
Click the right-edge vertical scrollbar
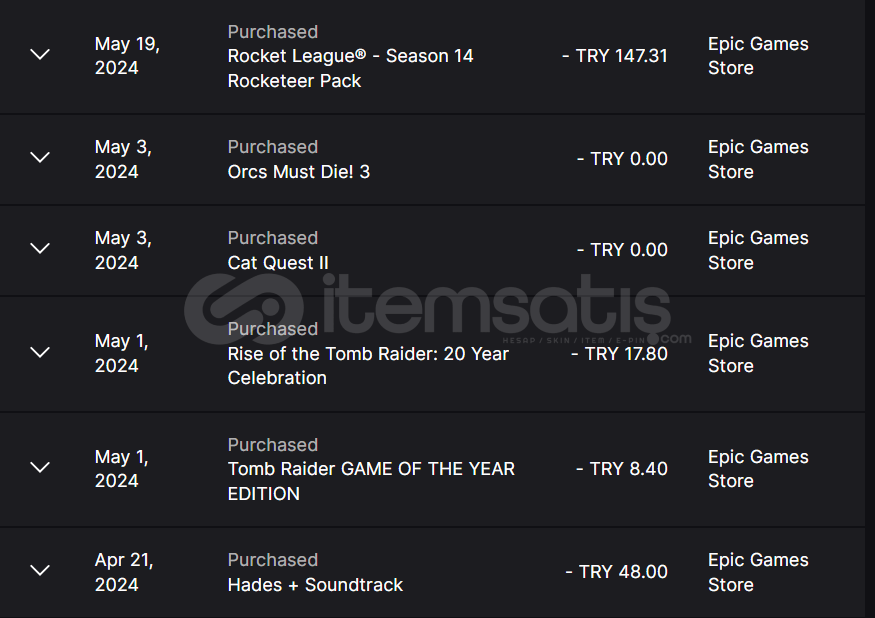click(869, 309)
